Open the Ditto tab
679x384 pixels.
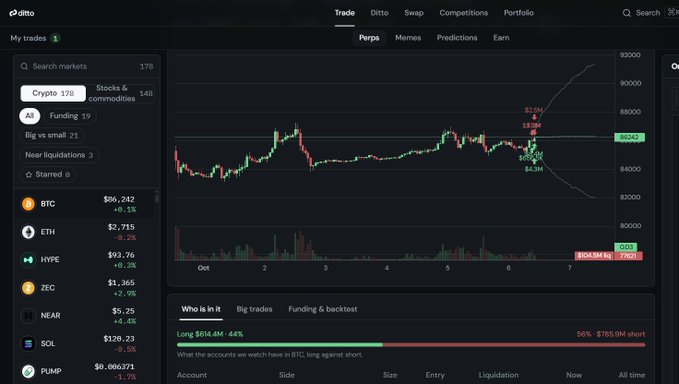[x=379, y=13]
